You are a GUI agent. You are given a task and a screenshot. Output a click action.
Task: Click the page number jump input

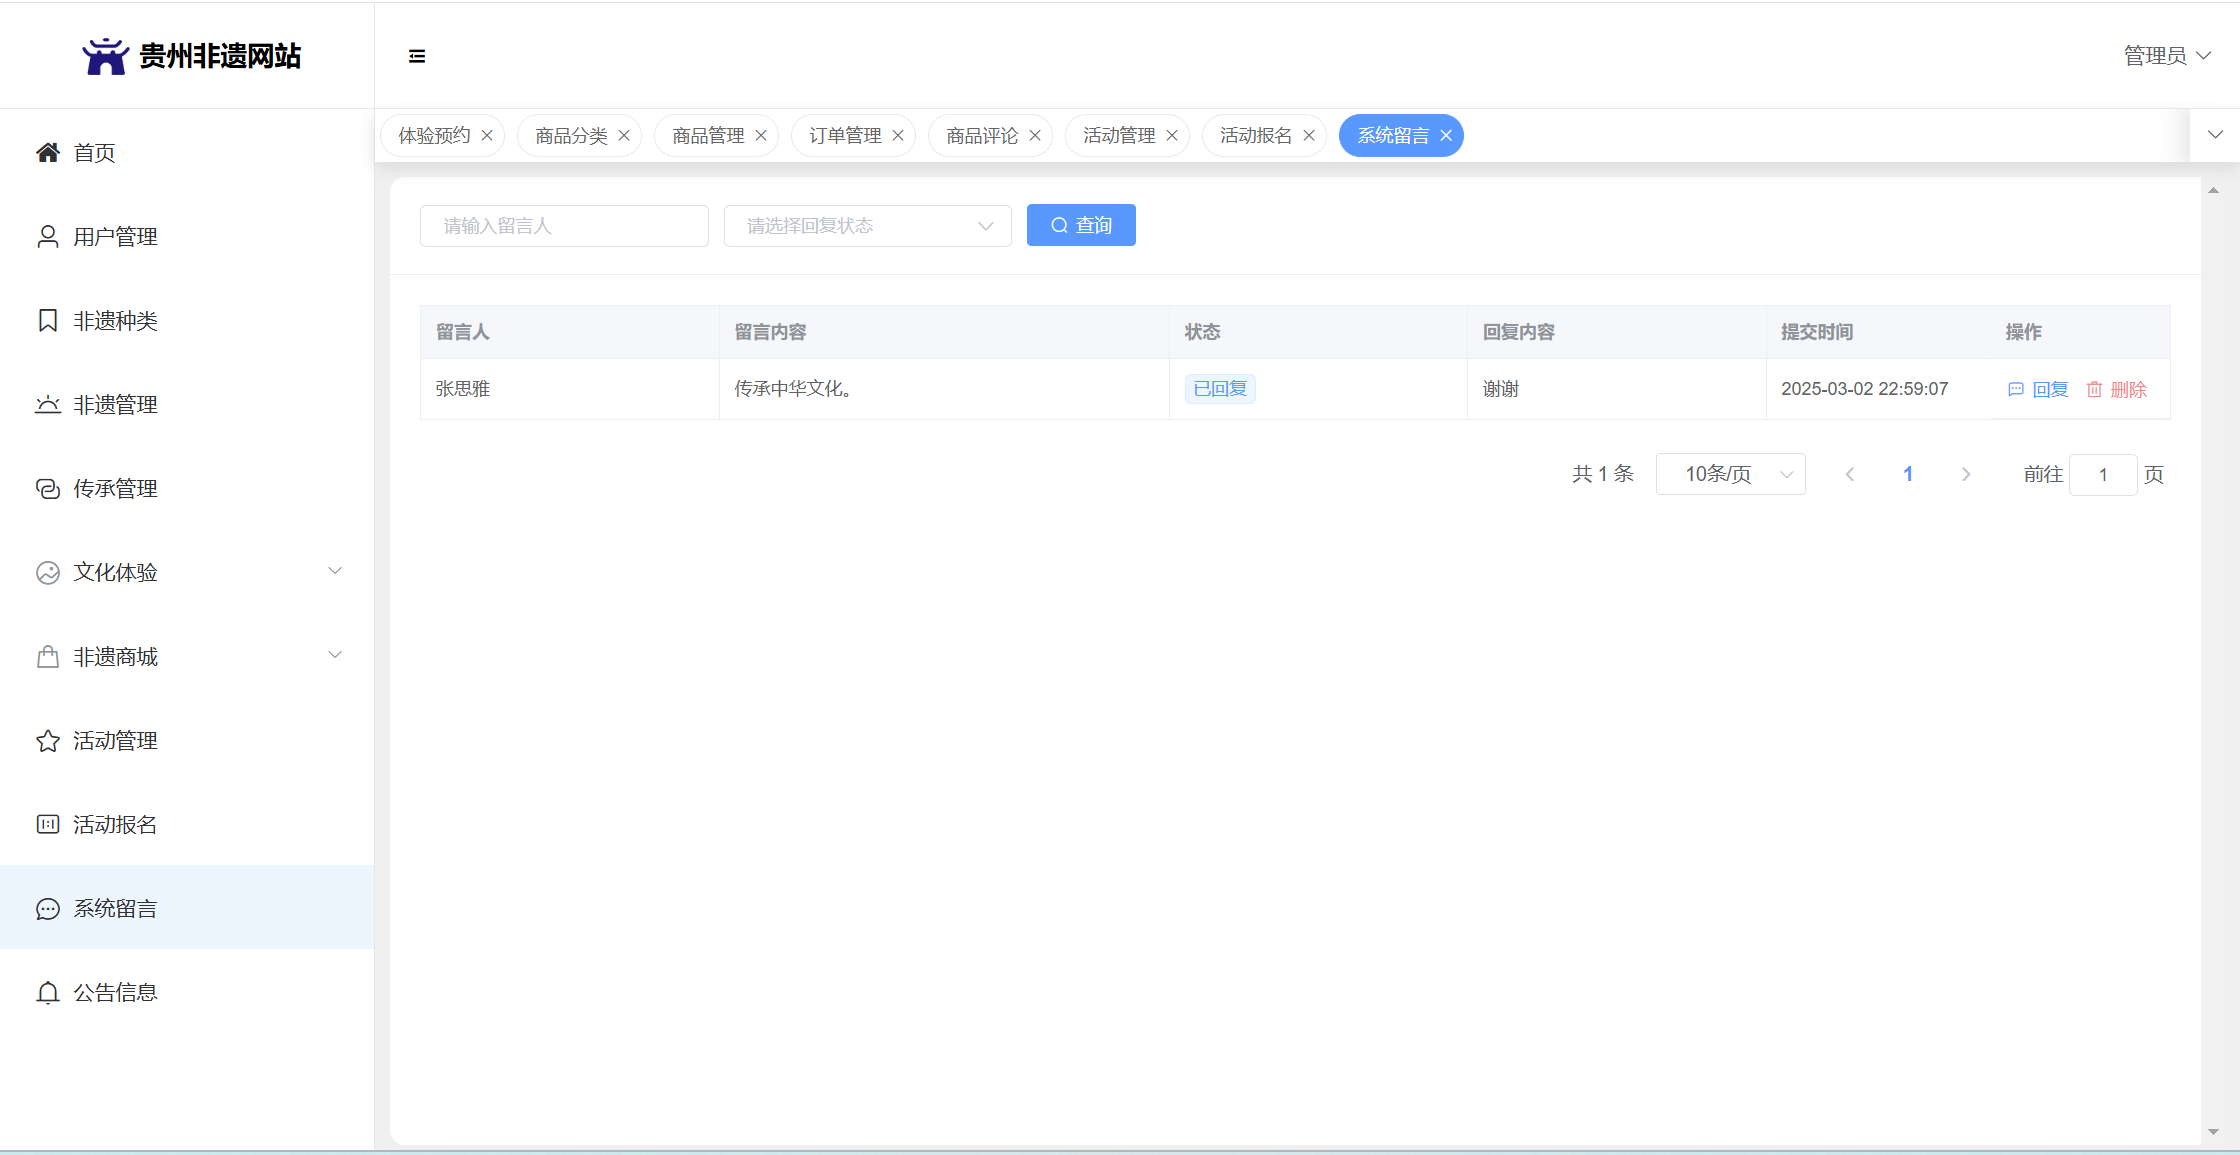coord(2103,474)
